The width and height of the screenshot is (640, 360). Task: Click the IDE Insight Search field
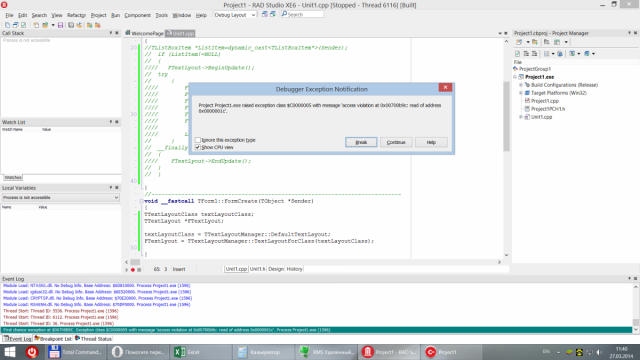tap(302, 14)
